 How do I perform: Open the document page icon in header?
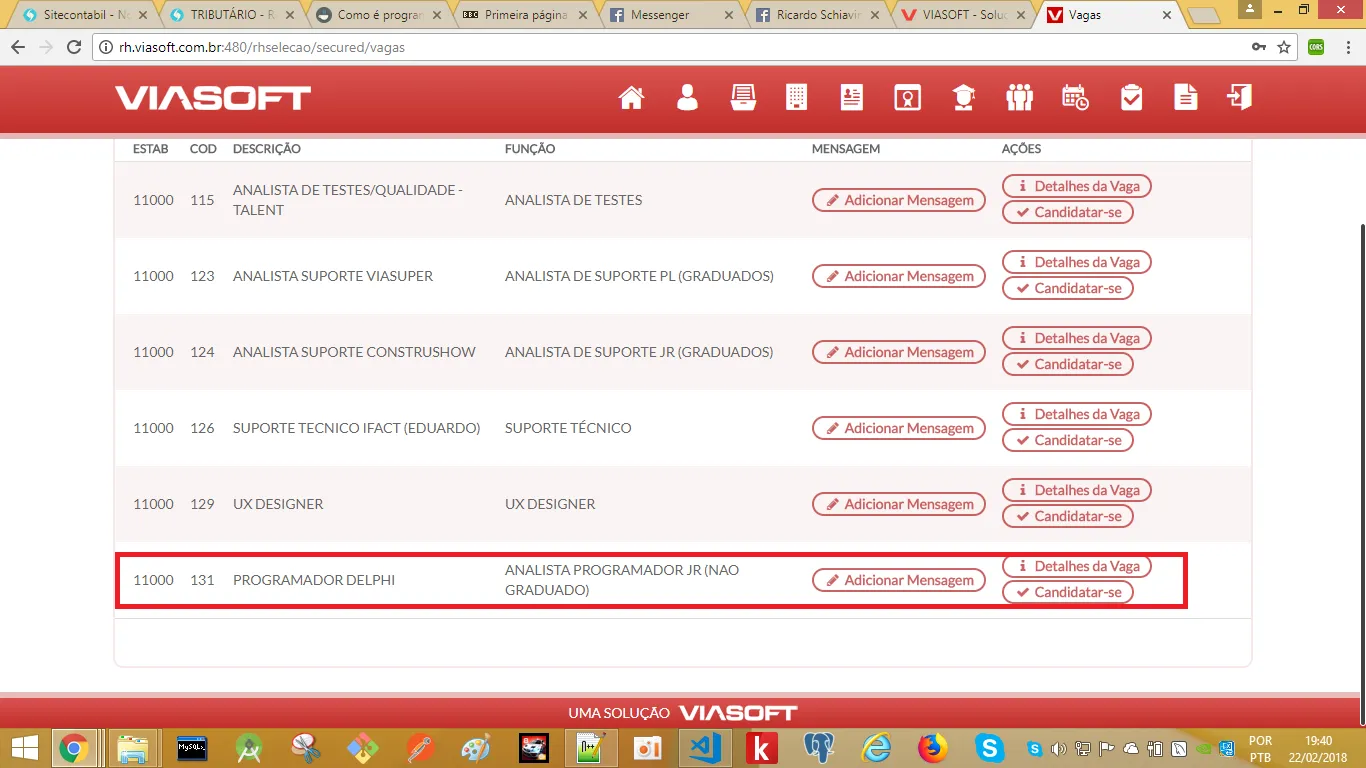[1185, 97]
